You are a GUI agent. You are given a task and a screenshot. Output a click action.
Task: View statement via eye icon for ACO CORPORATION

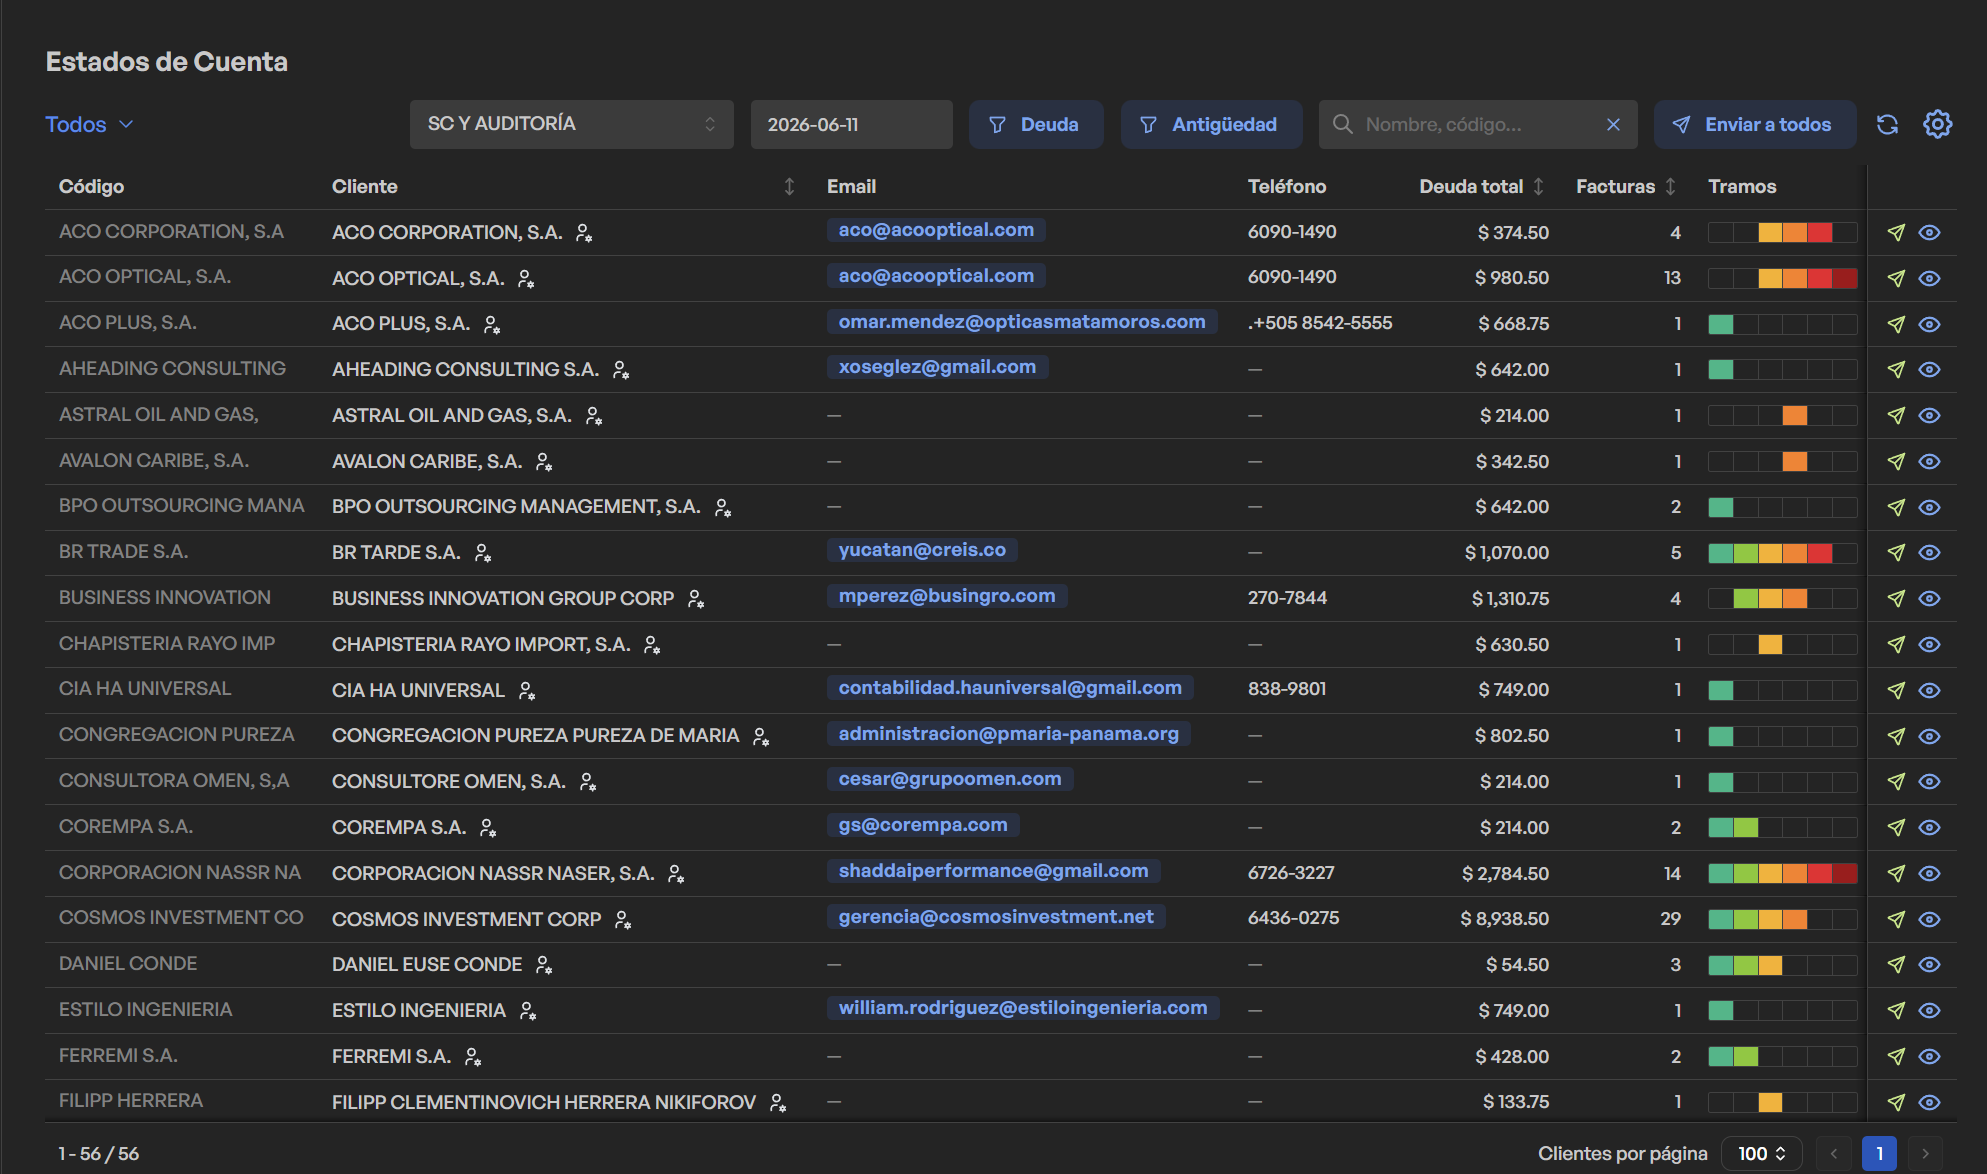point(1930,232)
